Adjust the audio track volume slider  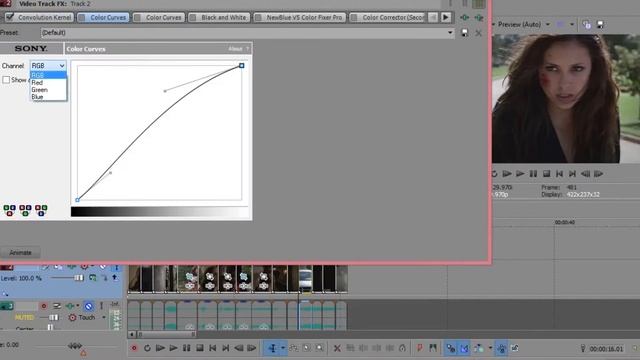pyautogui.click(x=53, y=317)
